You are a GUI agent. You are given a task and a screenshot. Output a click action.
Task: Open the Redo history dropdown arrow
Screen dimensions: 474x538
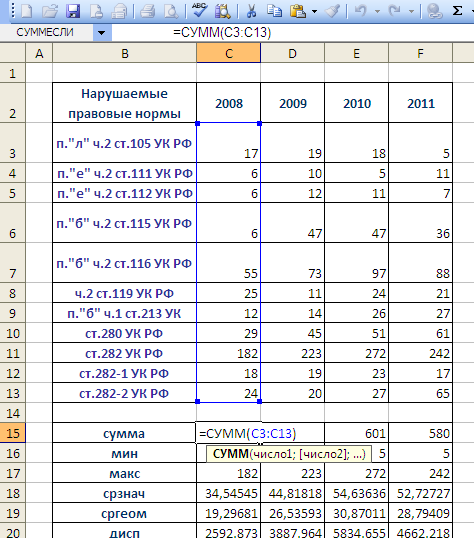coord(411,12)
